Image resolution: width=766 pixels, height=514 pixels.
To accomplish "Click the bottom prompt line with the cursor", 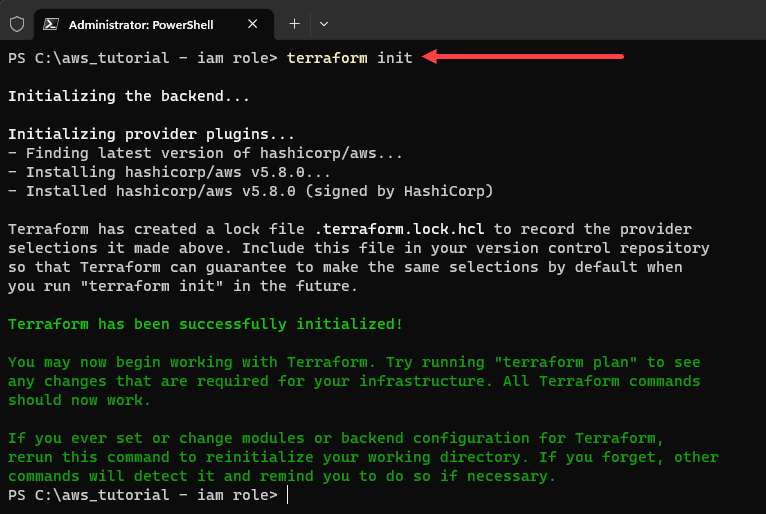I will [148, 495].
